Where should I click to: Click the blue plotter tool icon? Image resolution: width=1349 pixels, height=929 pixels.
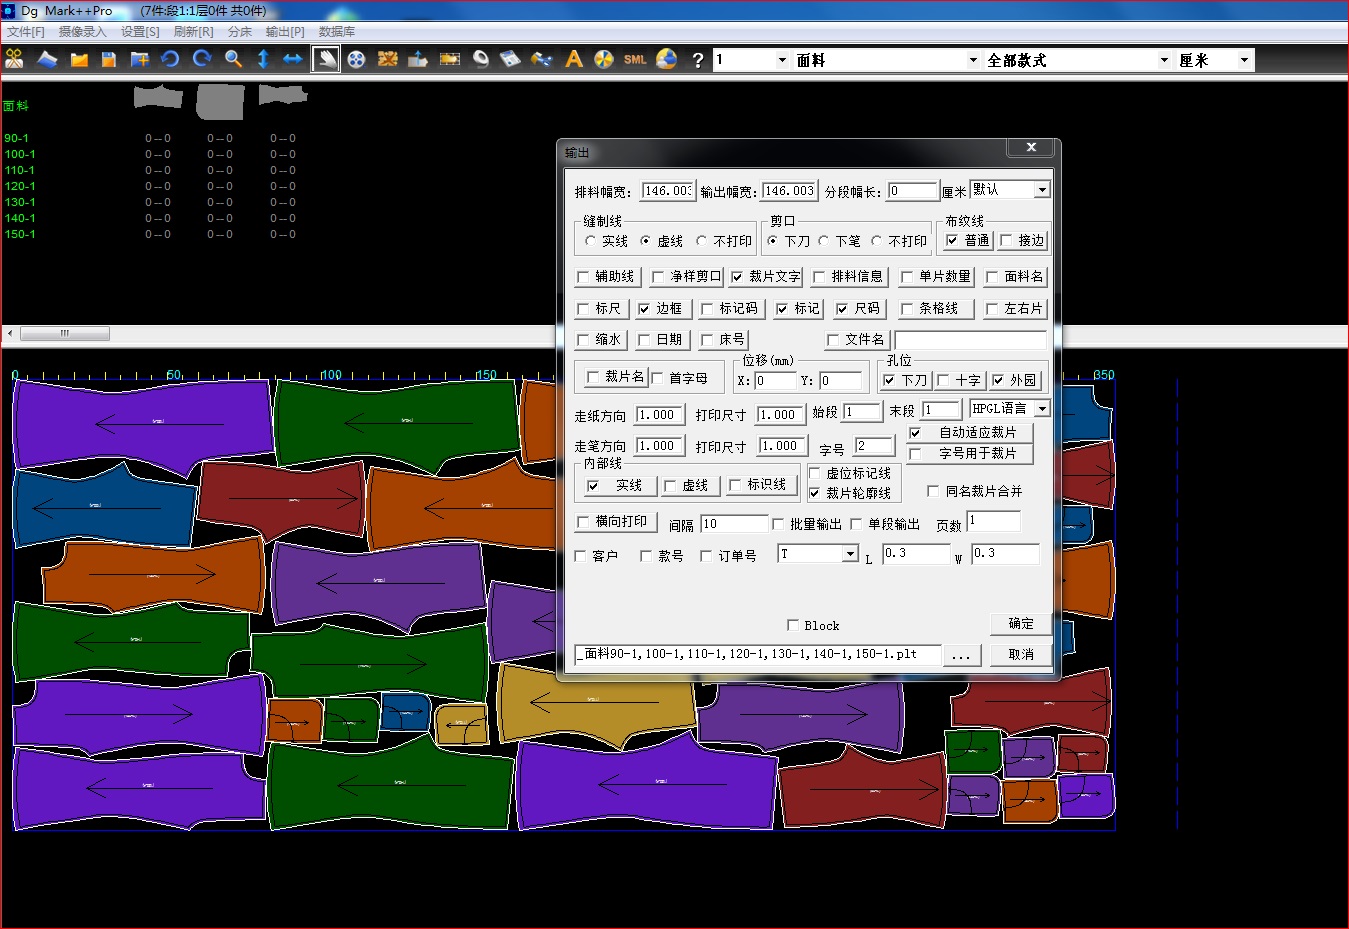[x=542, y=59]
